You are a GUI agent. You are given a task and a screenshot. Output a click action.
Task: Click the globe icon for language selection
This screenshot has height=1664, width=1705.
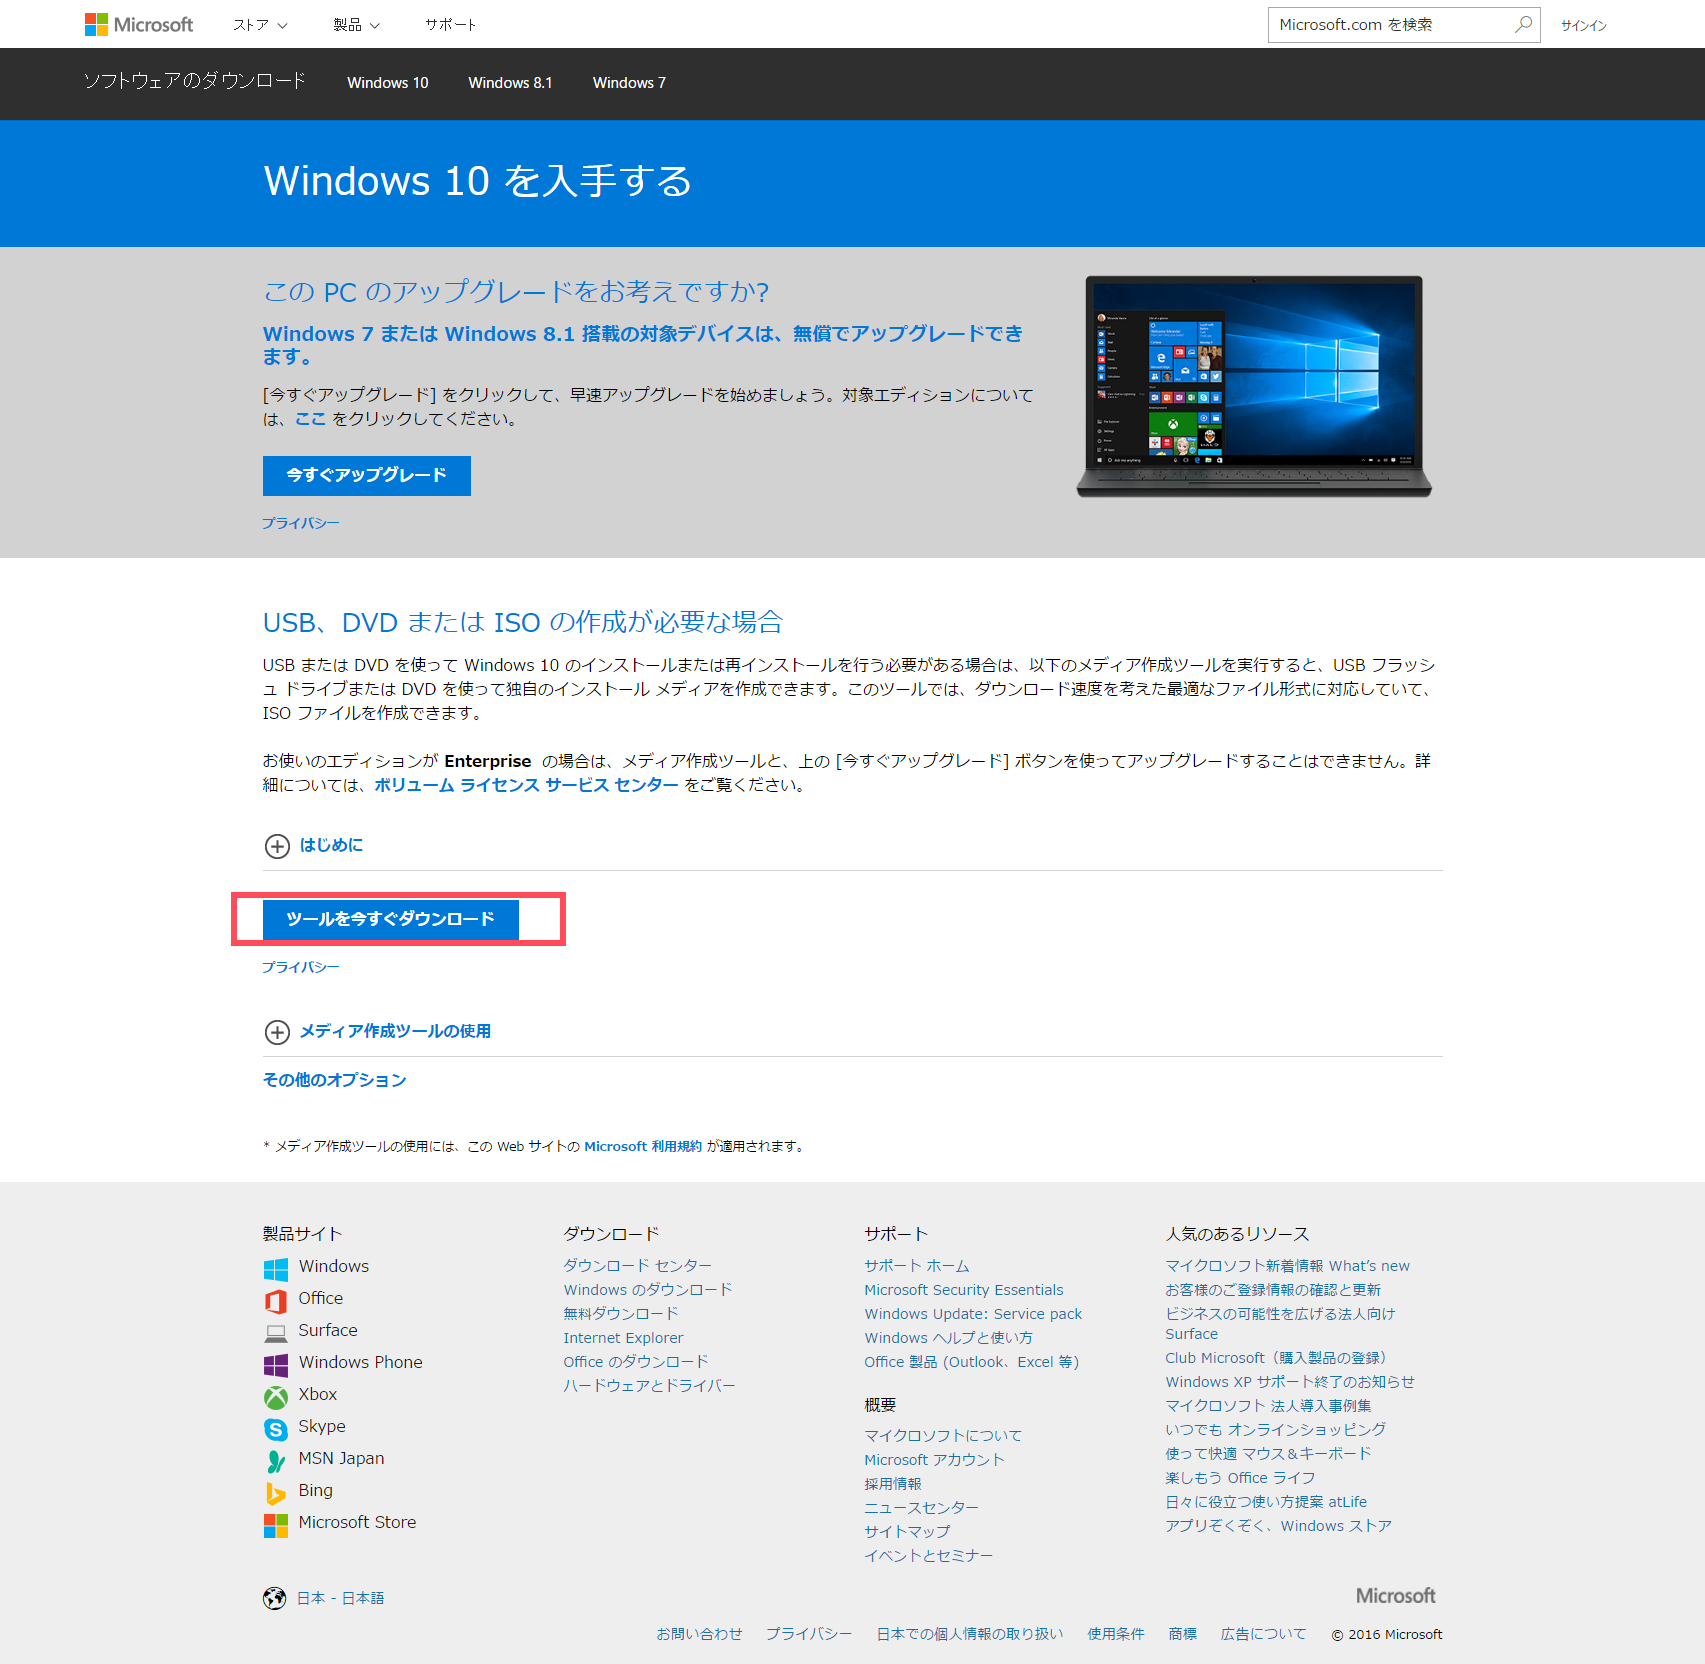[275, 1598]
